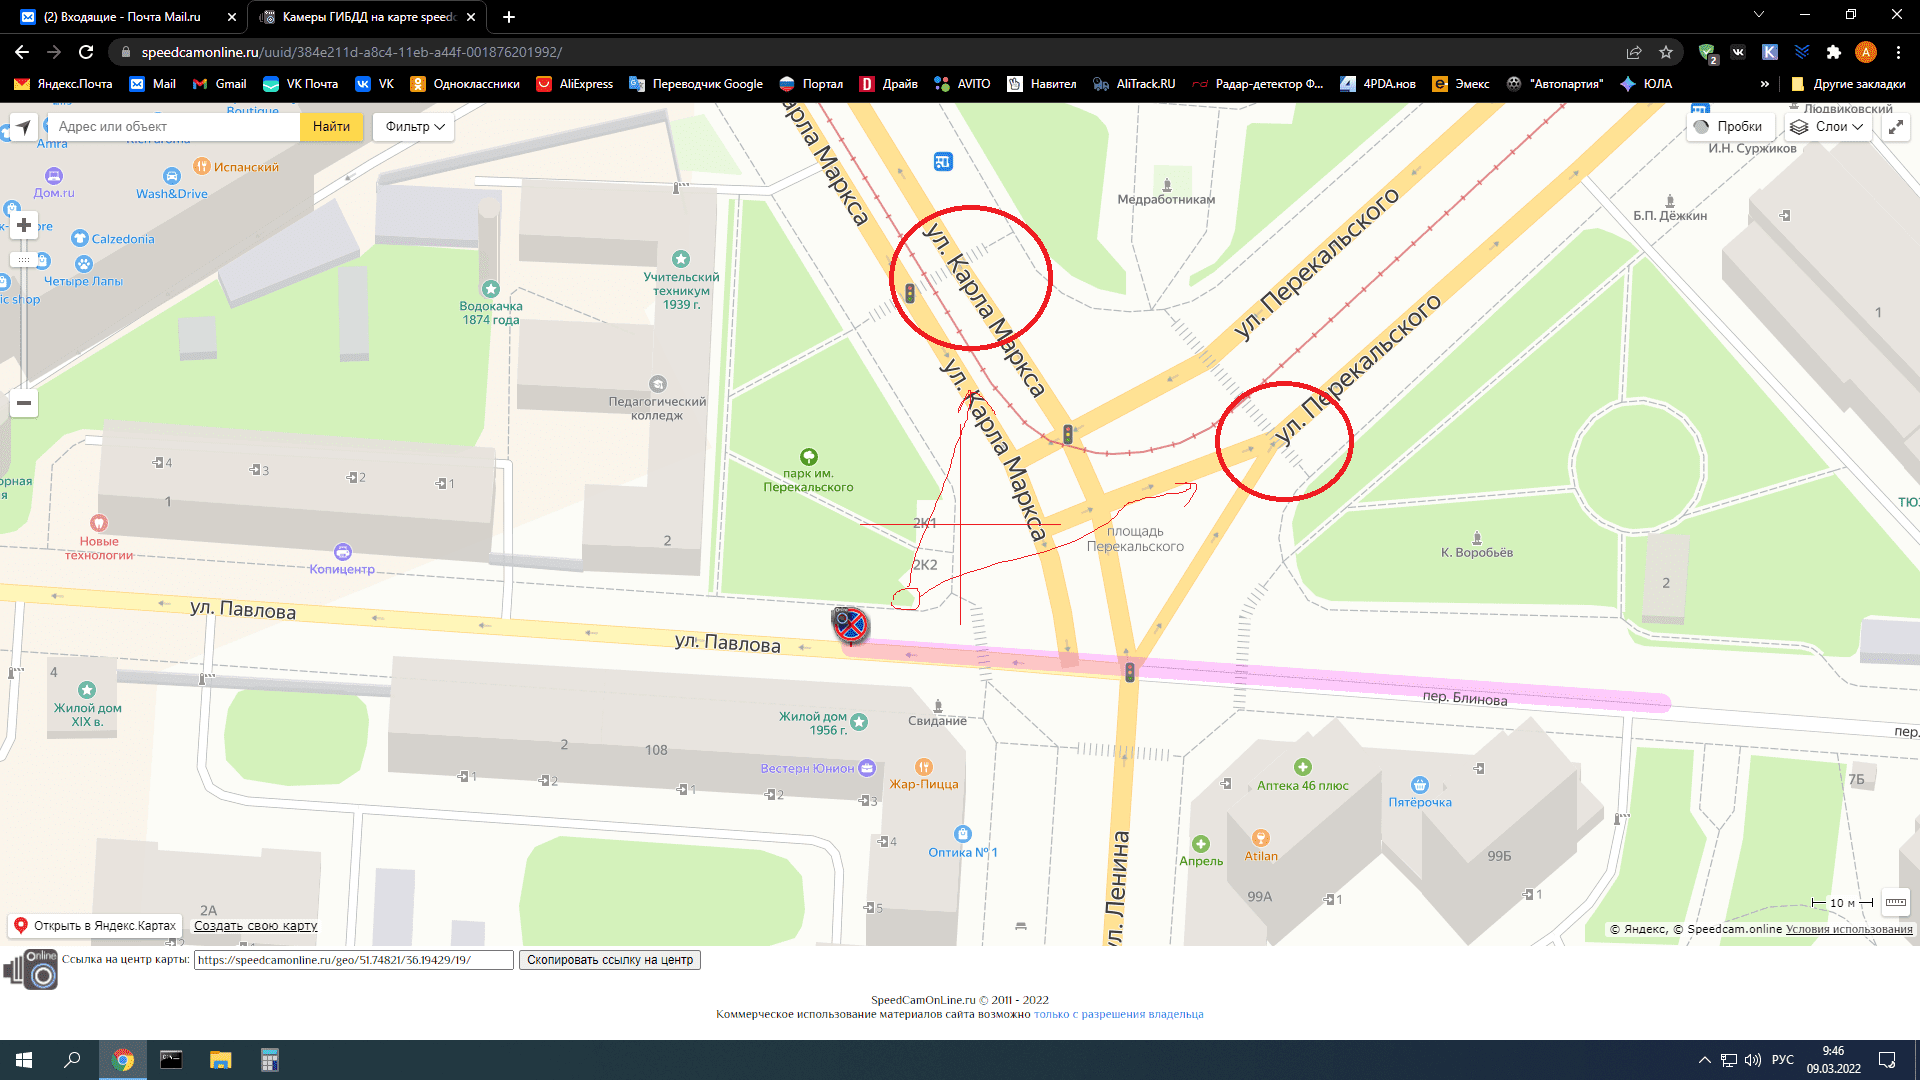Open the Фильтр dropdown

point(413,127)
